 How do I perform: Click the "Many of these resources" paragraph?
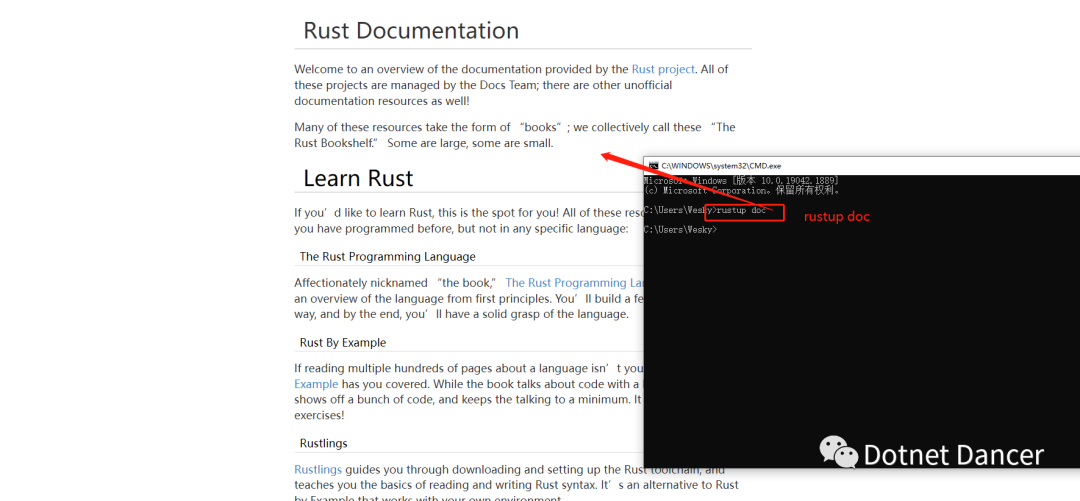coord(515,135)
